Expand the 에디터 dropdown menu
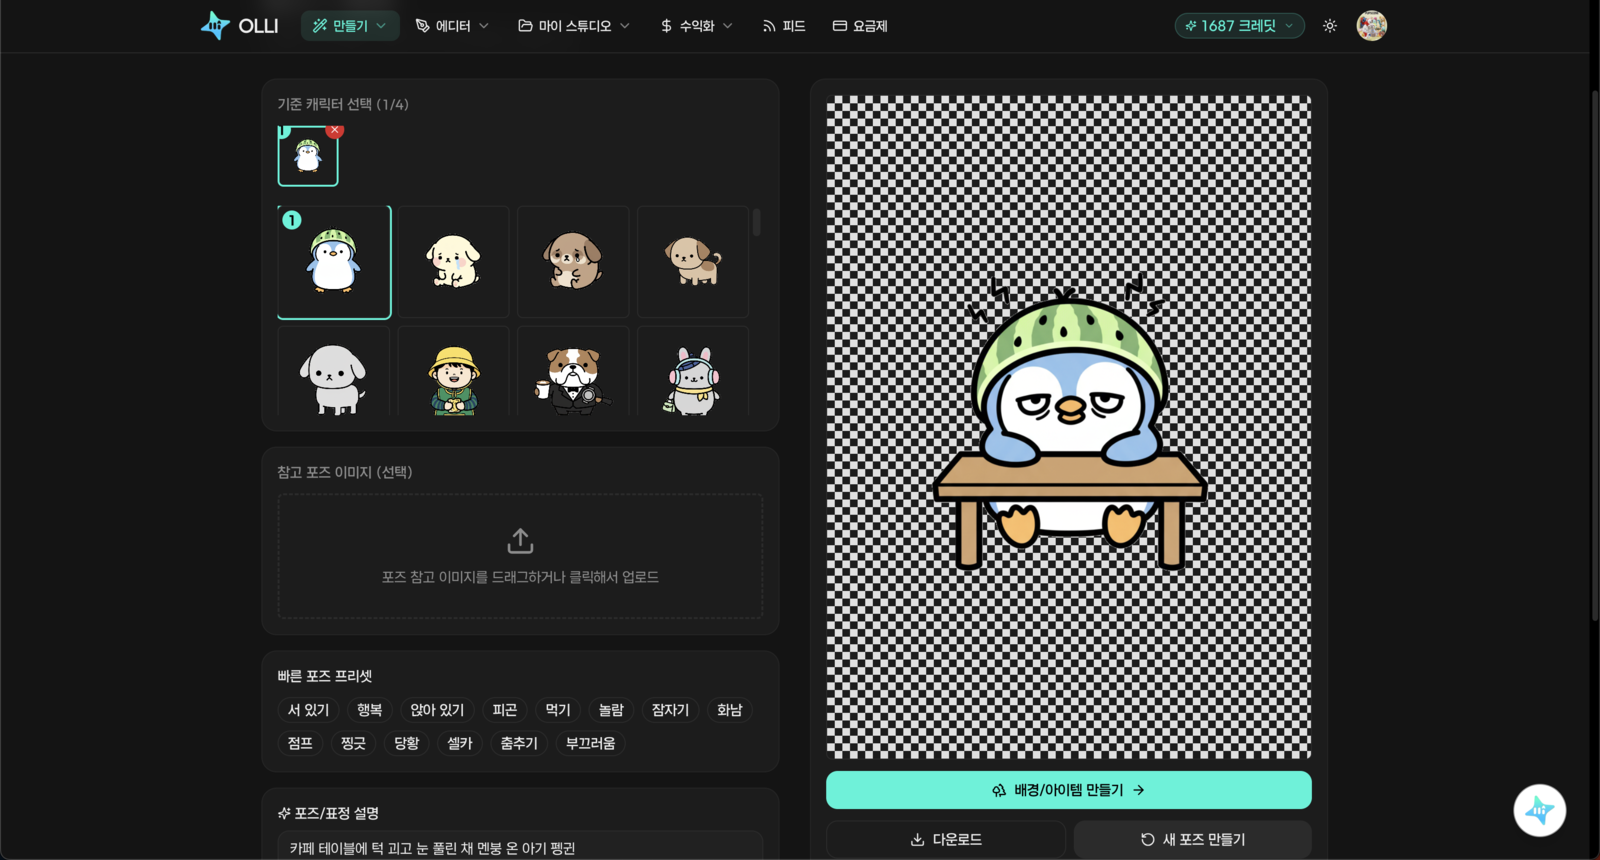Screen dimensions: 1600x860 coord(452,26)
